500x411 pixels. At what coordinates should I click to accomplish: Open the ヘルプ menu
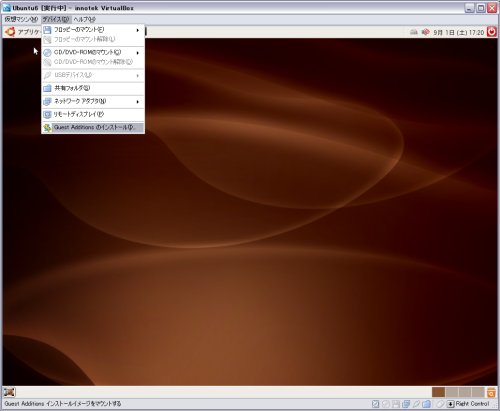85,19
